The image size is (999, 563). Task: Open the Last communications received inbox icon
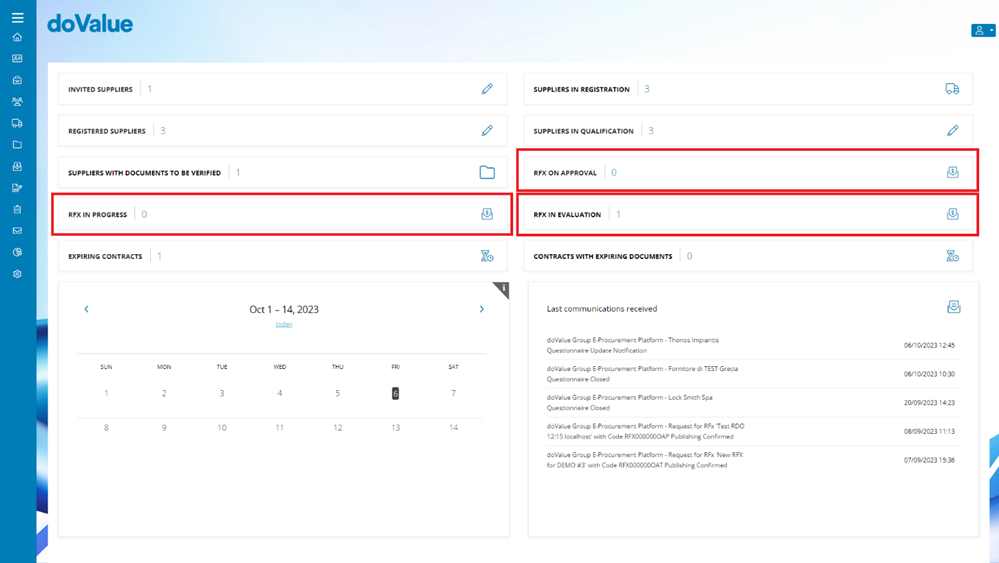953,307
